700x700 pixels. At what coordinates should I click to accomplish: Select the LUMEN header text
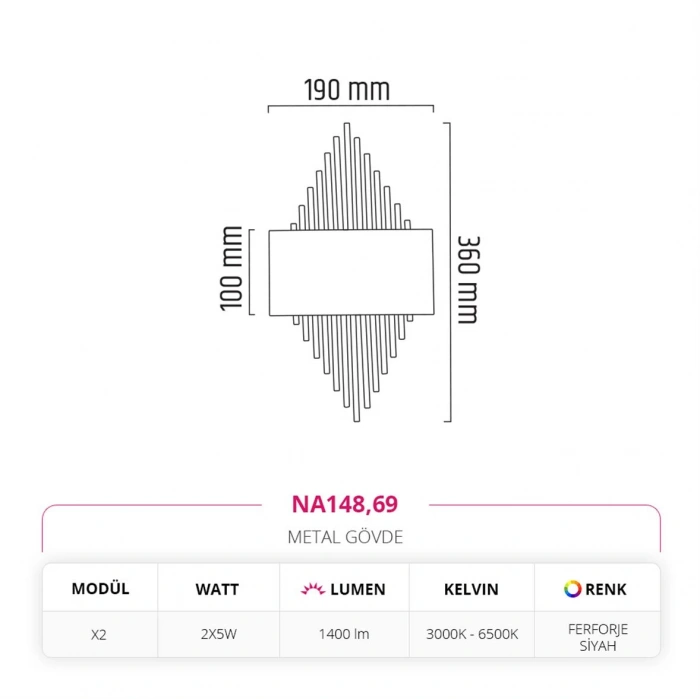click(x=355, y=589)
